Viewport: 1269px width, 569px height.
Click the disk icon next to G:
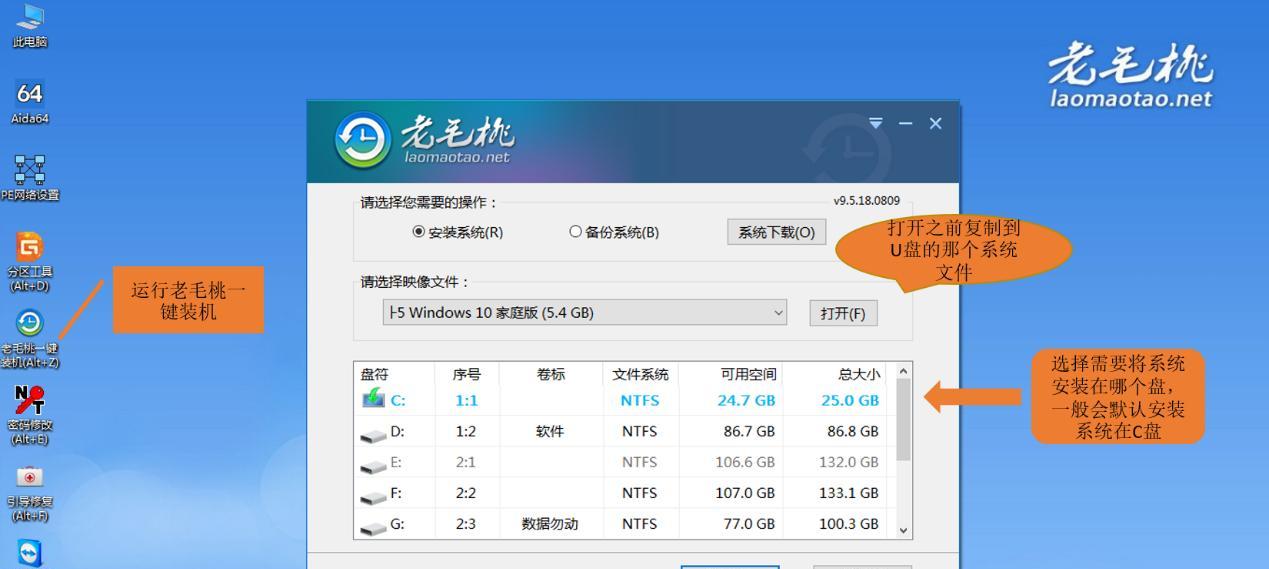coord(373,528)
